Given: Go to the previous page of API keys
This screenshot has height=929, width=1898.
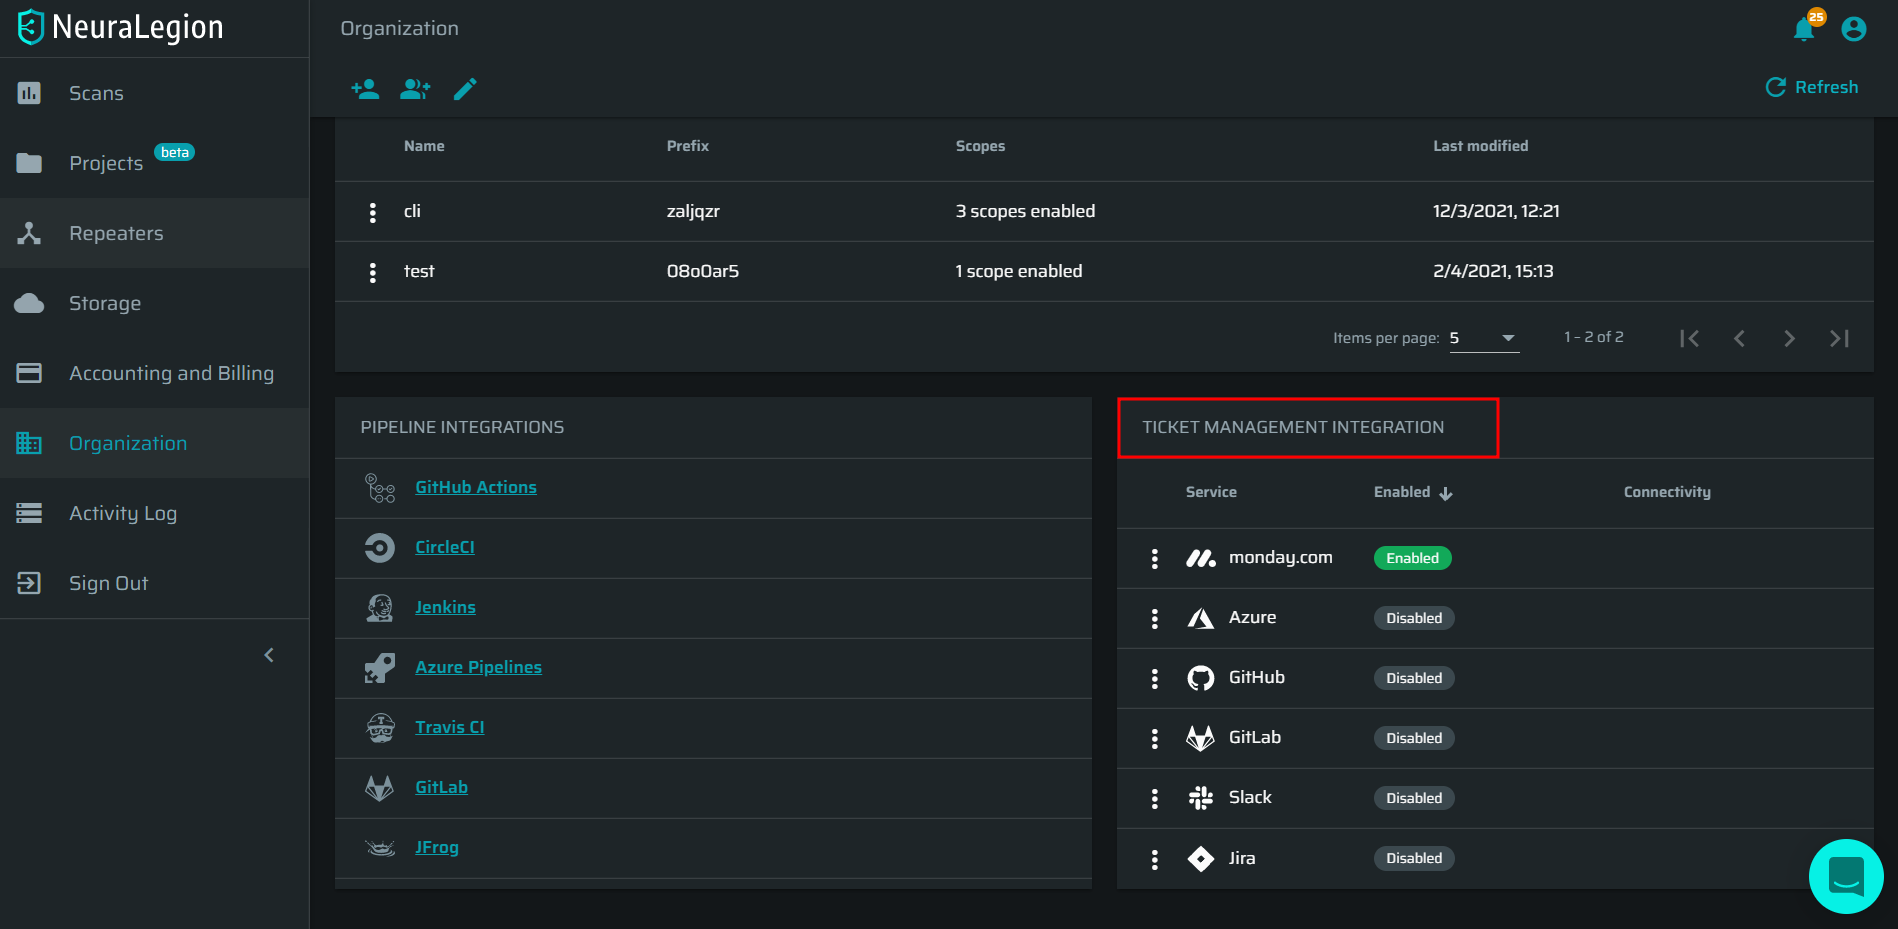Looking at the screenshot, I should [x=1739, y=338].
